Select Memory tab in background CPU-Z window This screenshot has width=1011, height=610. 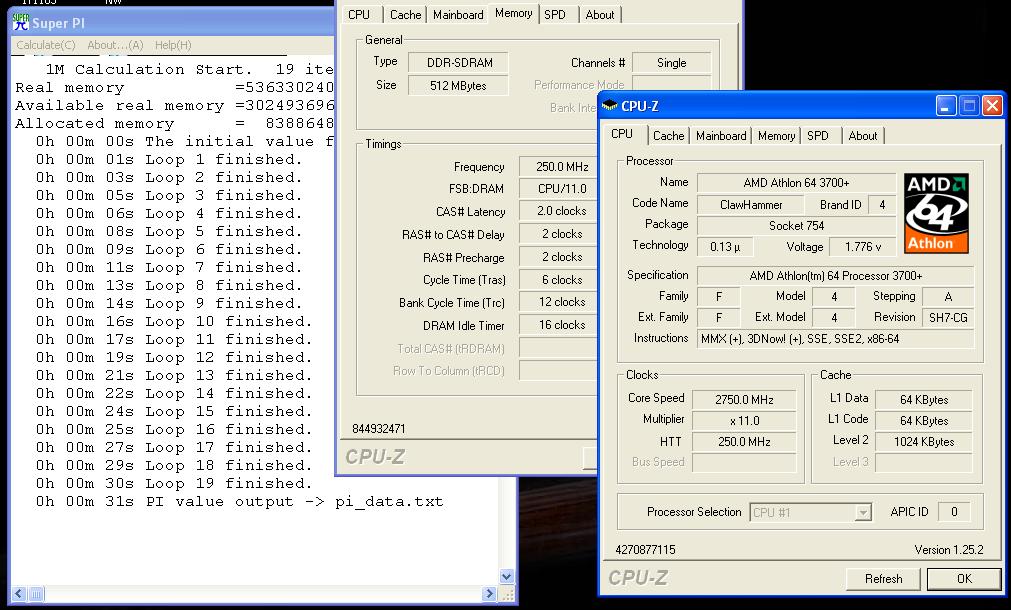513,13
